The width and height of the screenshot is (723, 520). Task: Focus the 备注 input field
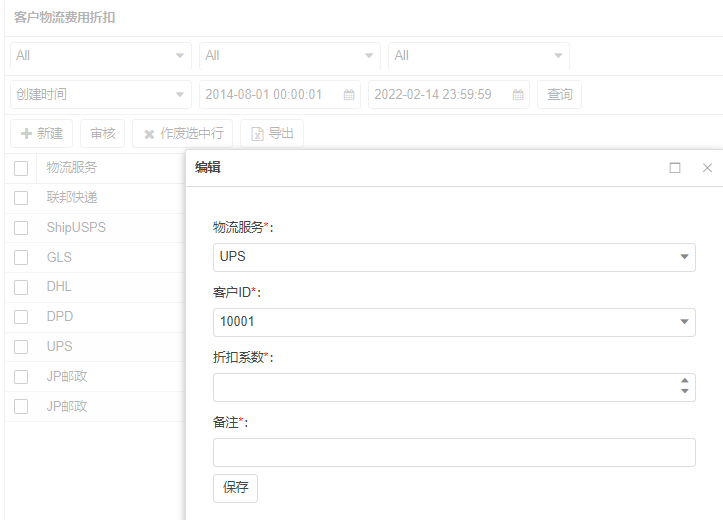454,452
